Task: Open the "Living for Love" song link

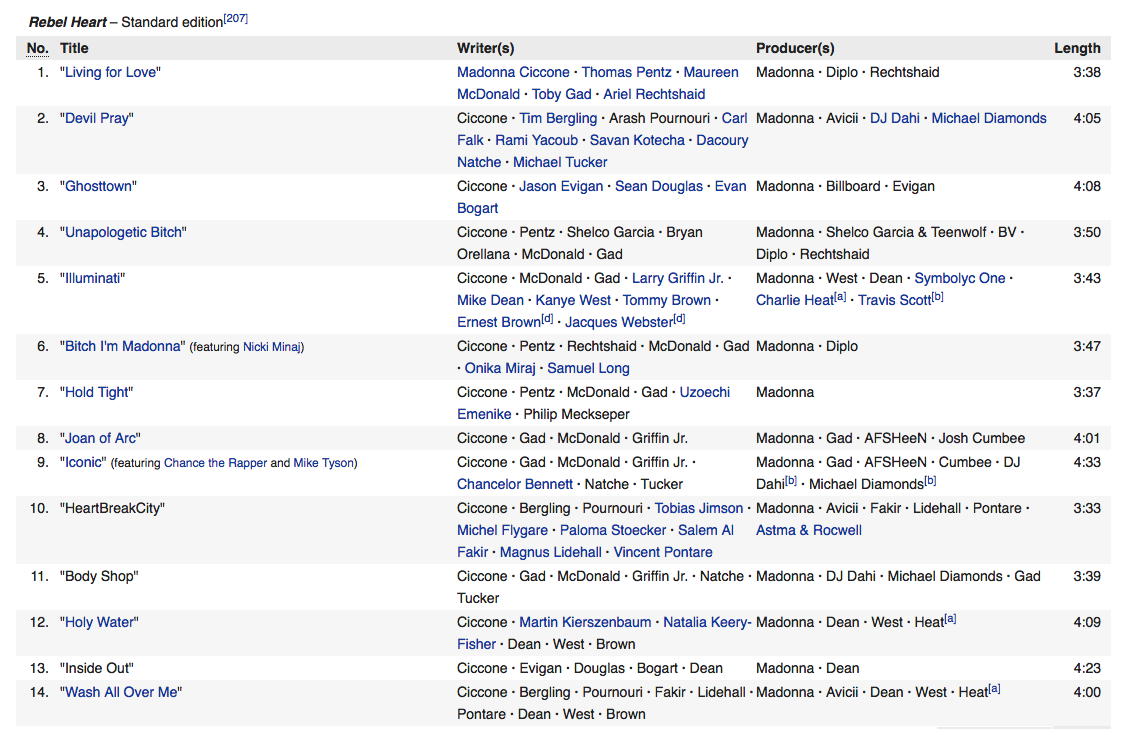Action: coord(112,72)
